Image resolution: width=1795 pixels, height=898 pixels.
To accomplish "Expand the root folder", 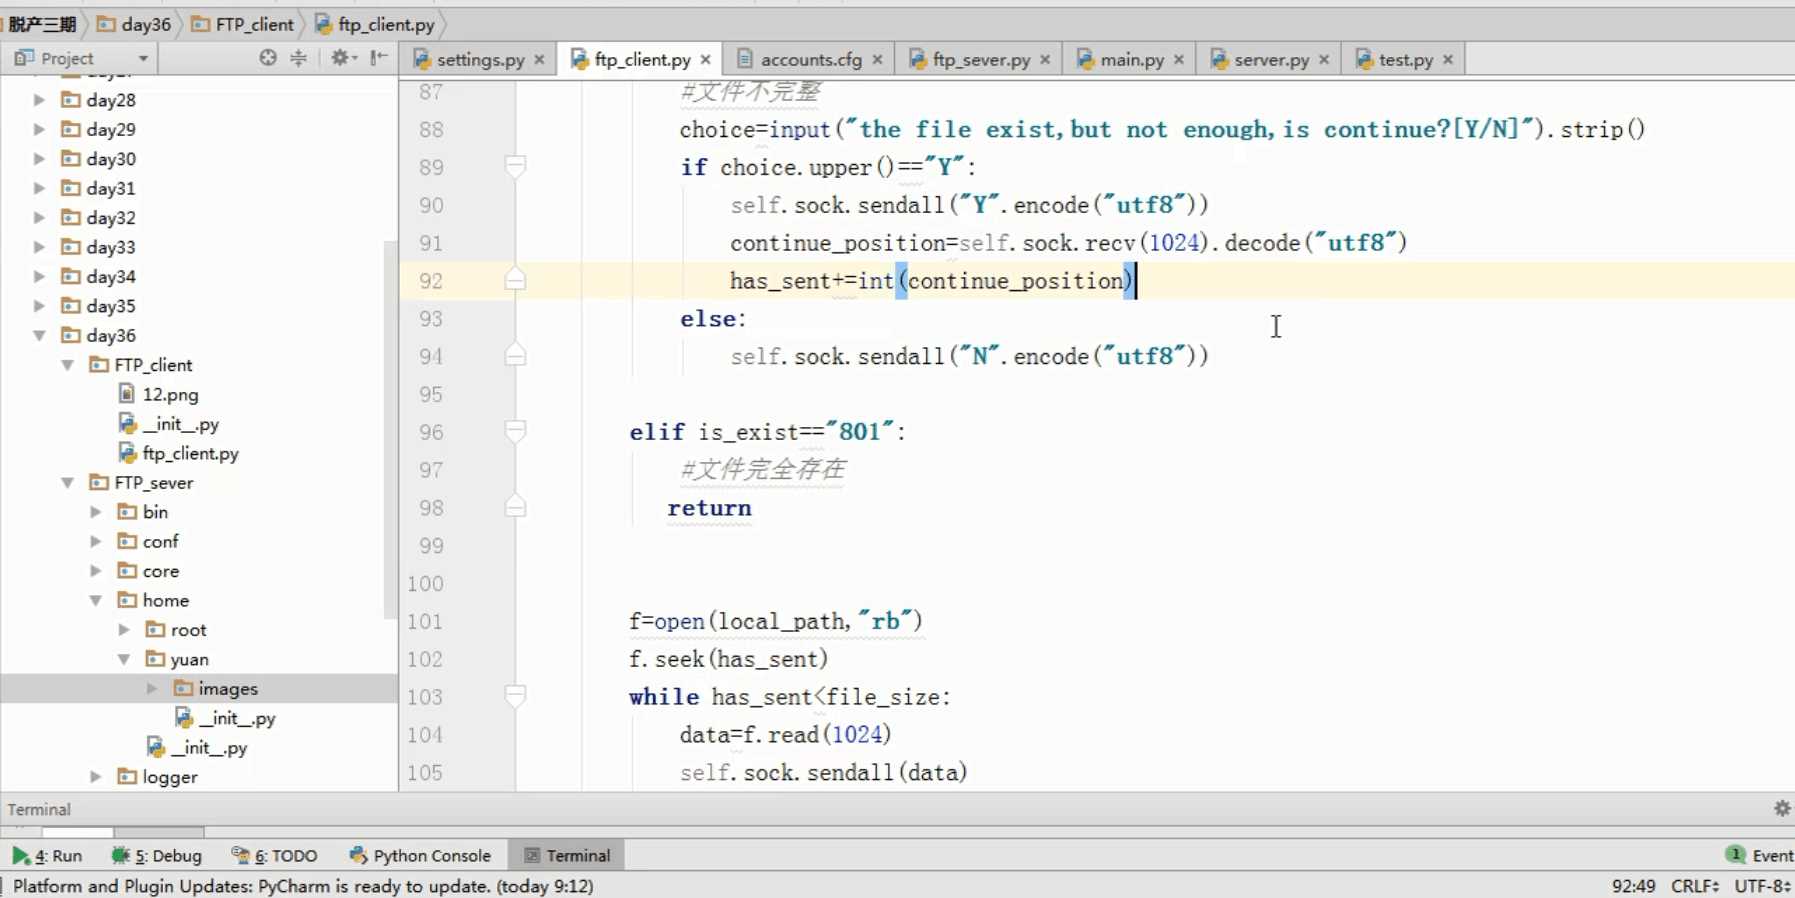I will coord(124,629).
